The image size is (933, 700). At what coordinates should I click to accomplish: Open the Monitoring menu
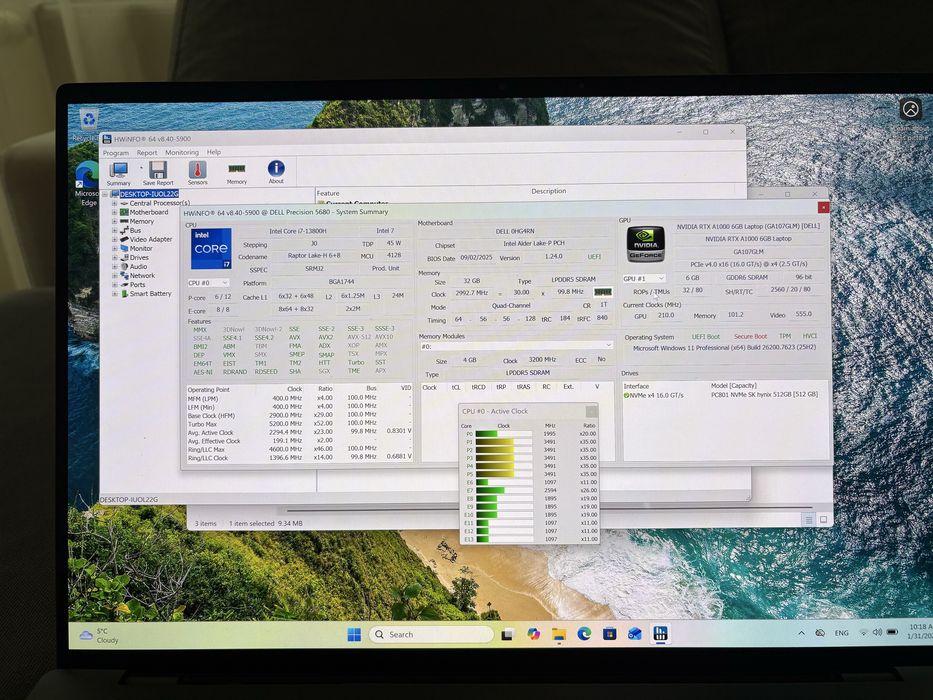click(x=182, y=152)
